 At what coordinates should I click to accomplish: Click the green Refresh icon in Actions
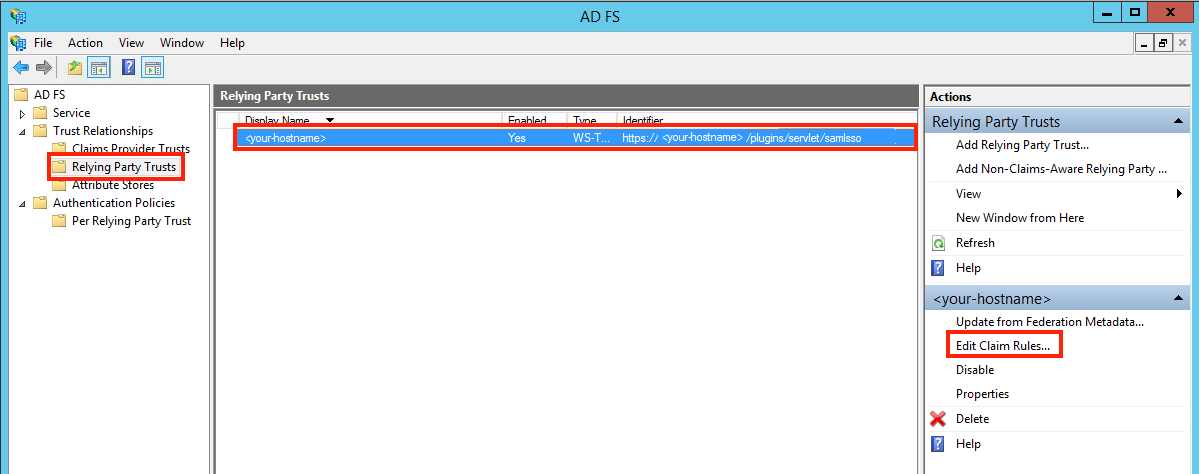point(938,243)
